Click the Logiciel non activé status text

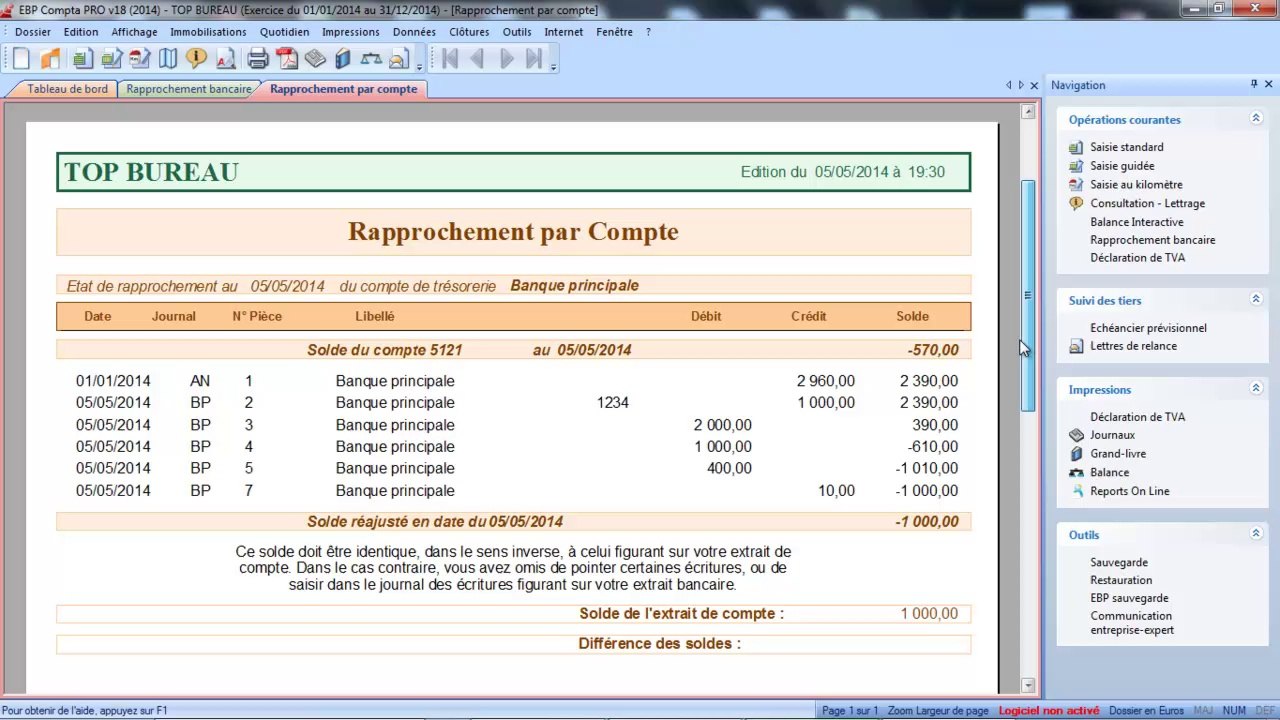pos(1049,711)
